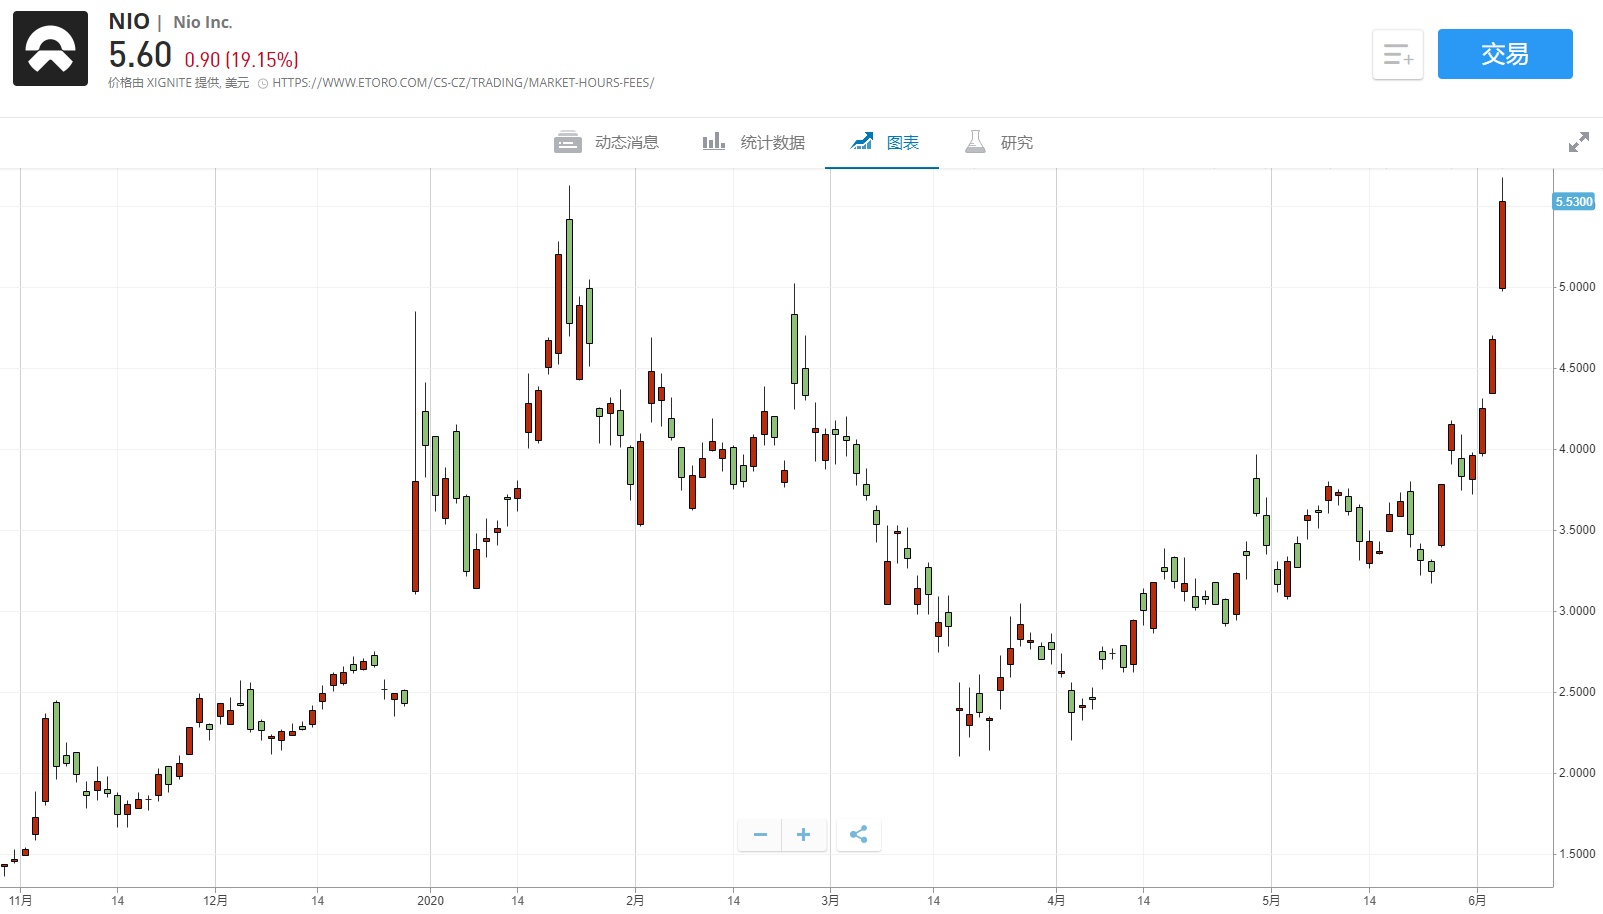Click the 5月 date axis label
The height and width of the screenshot is (914, 1603).
click(1271, 900)
